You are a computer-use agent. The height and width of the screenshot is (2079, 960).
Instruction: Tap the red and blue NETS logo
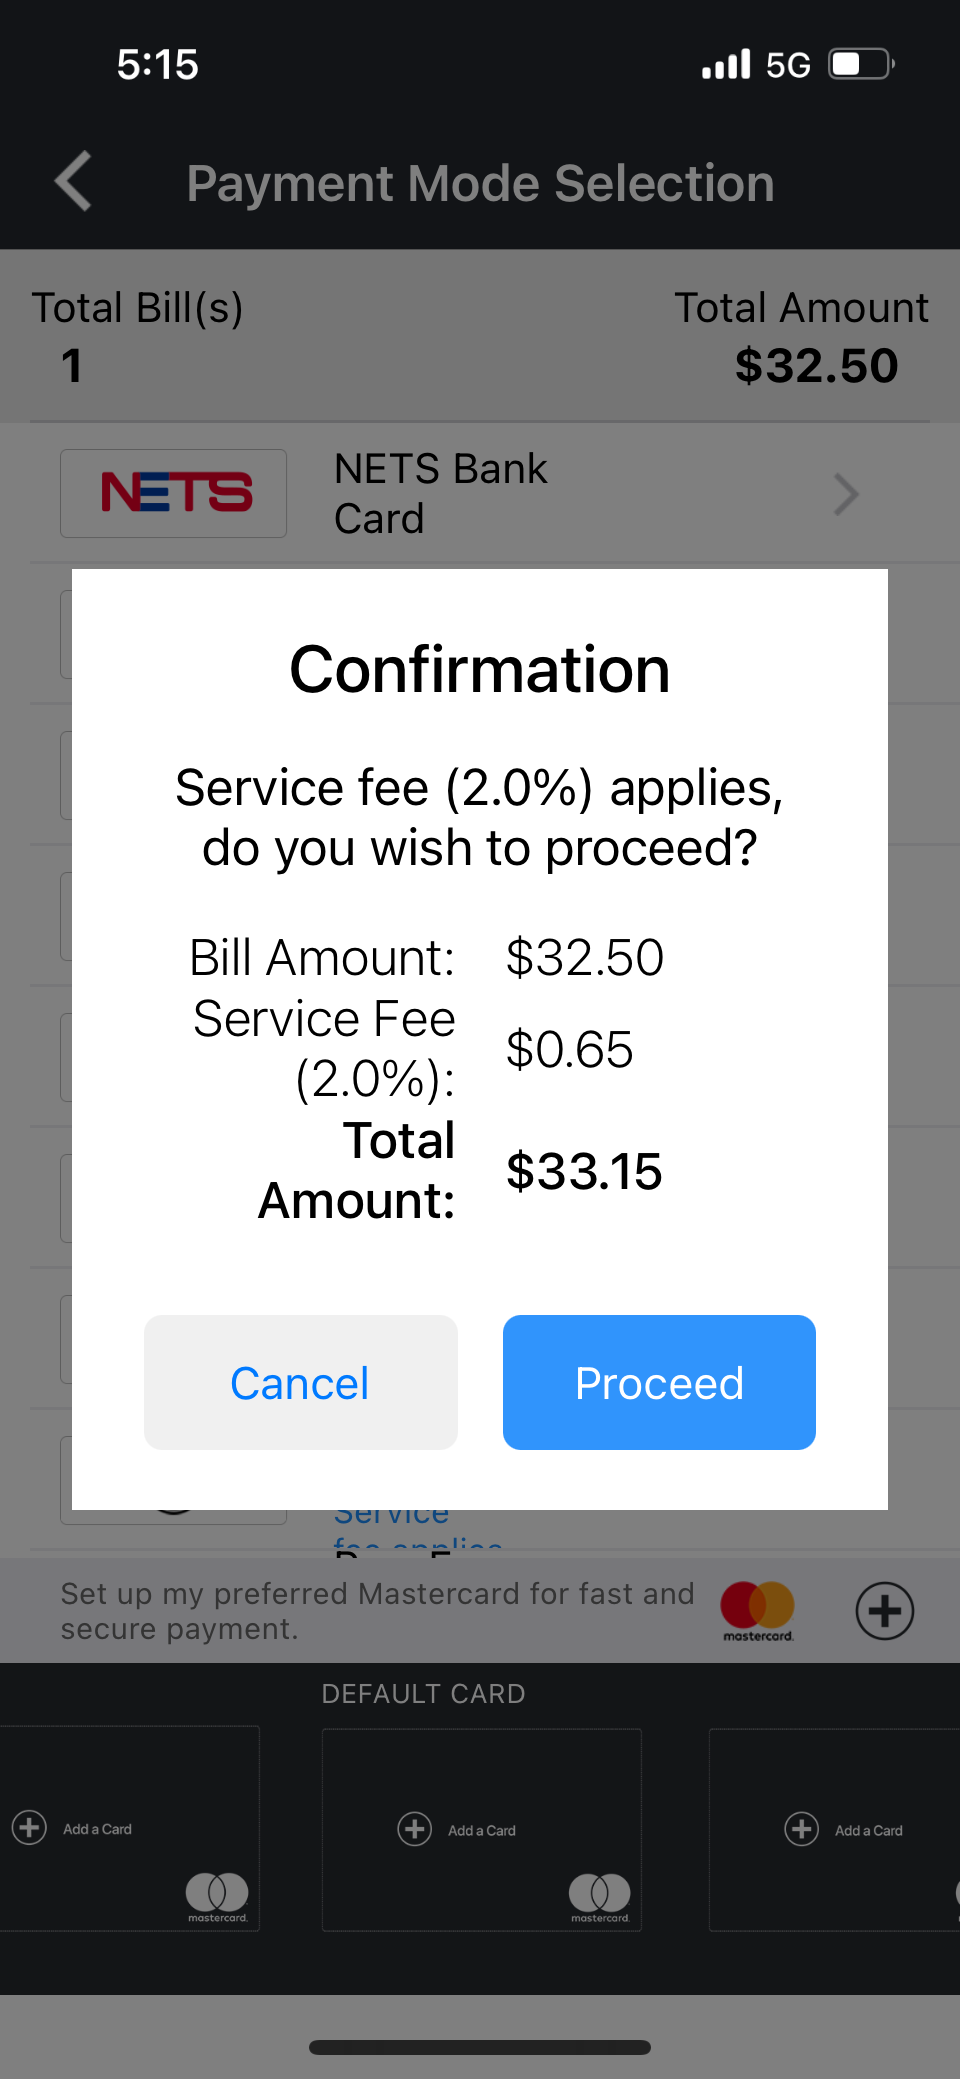tap(174, 493)
